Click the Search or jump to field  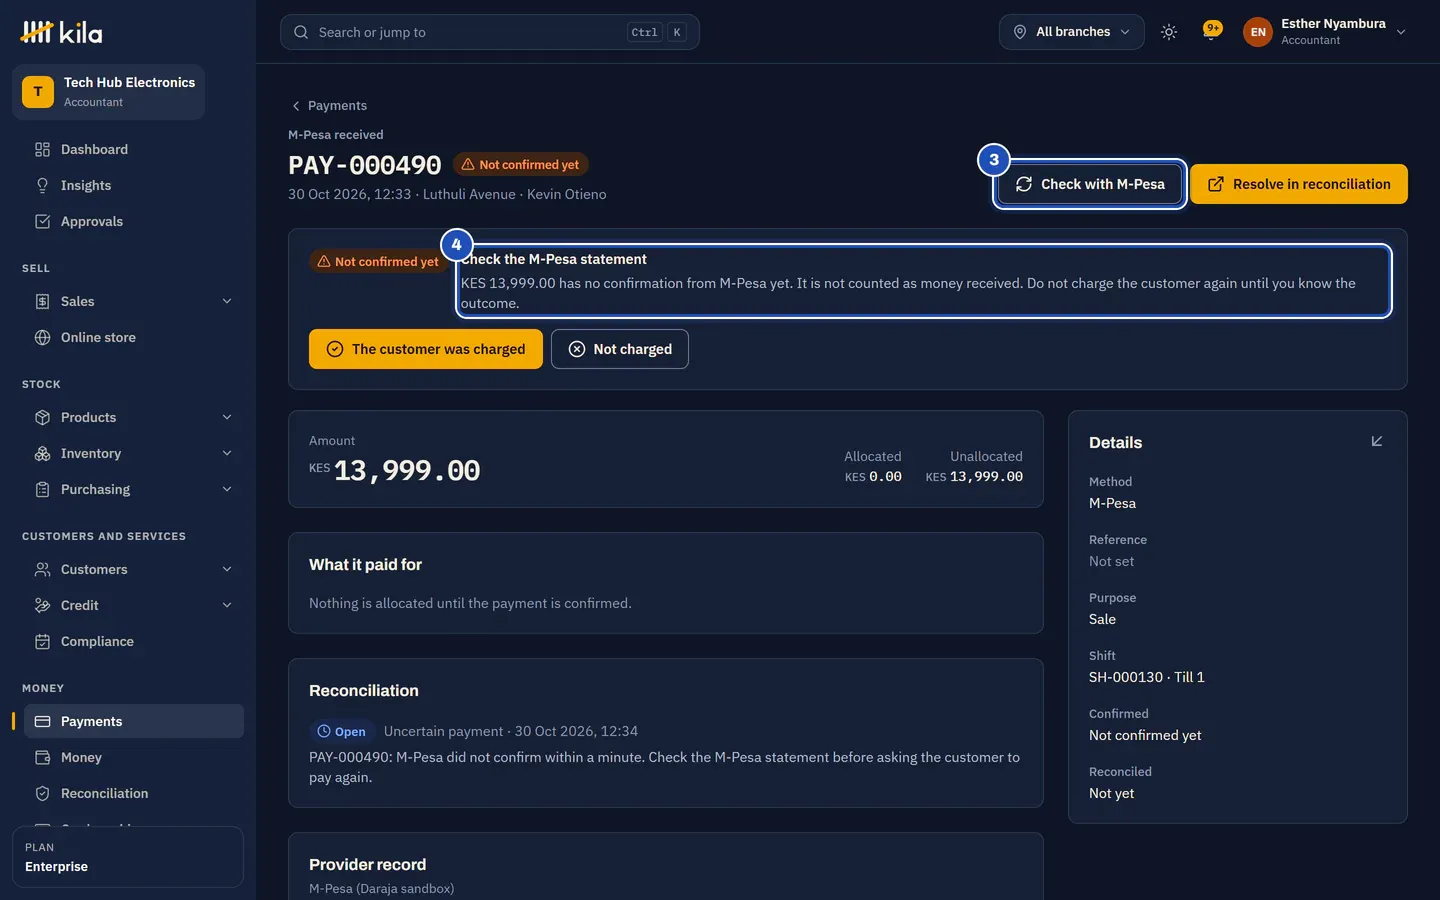pos(490,32)
